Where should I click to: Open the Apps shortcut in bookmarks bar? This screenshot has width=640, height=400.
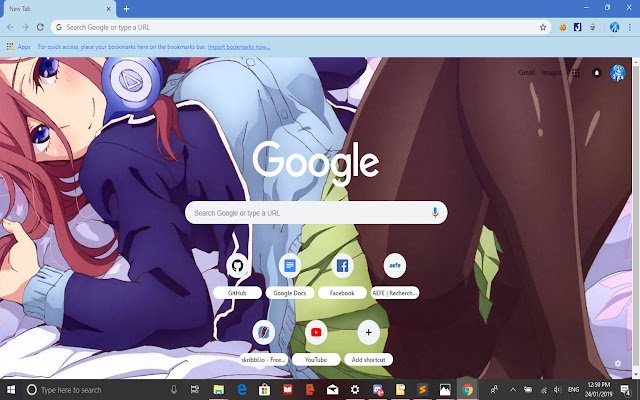pos(18,47)
